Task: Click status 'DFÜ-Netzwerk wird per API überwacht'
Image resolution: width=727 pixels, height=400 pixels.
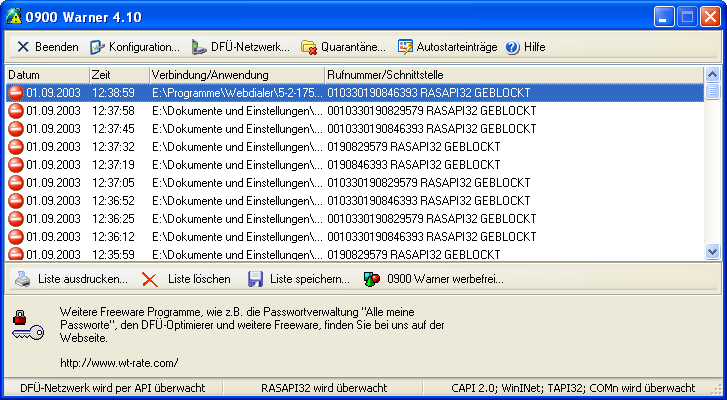Action: click(113, 388)
